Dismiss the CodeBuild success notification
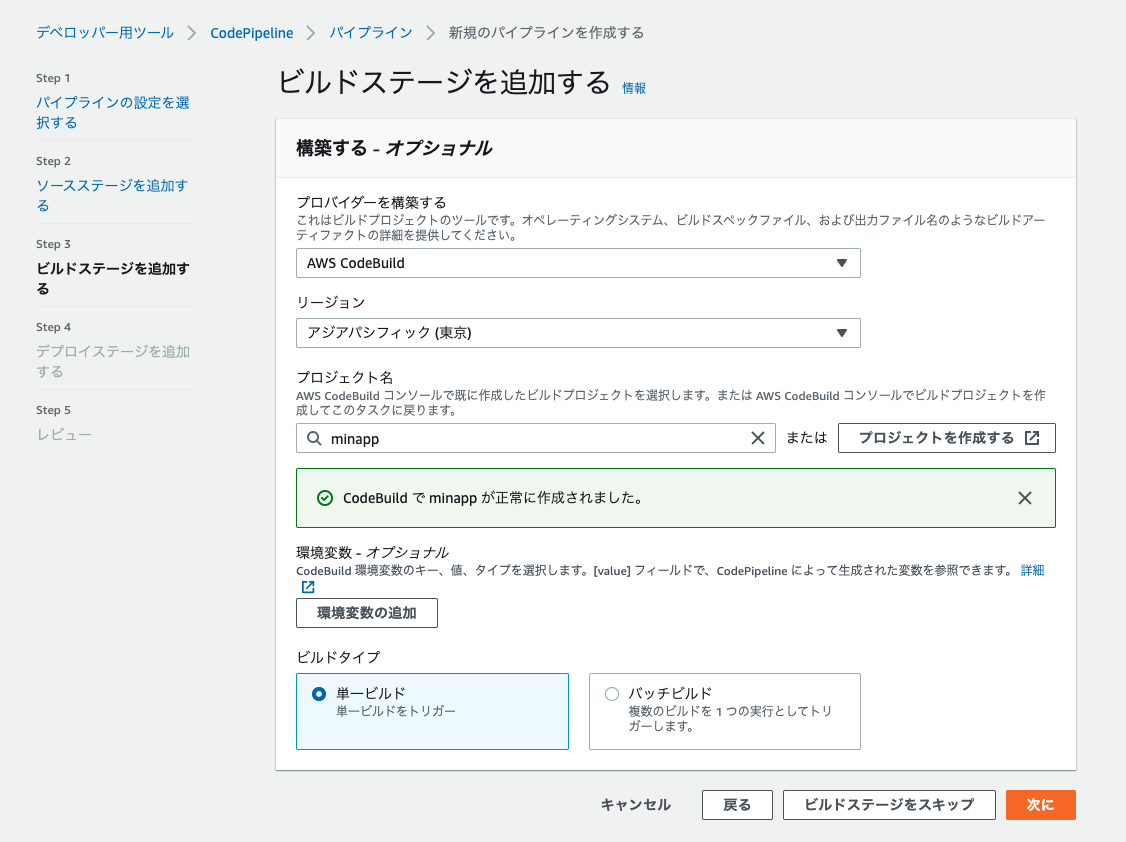The height and width of the screenshot is (842, 1126). [1024, 498]
